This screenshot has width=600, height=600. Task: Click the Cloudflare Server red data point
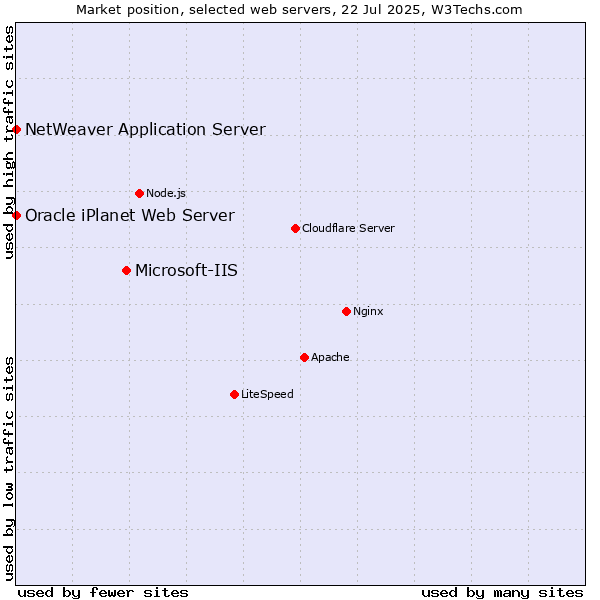[x=295, y=228]
